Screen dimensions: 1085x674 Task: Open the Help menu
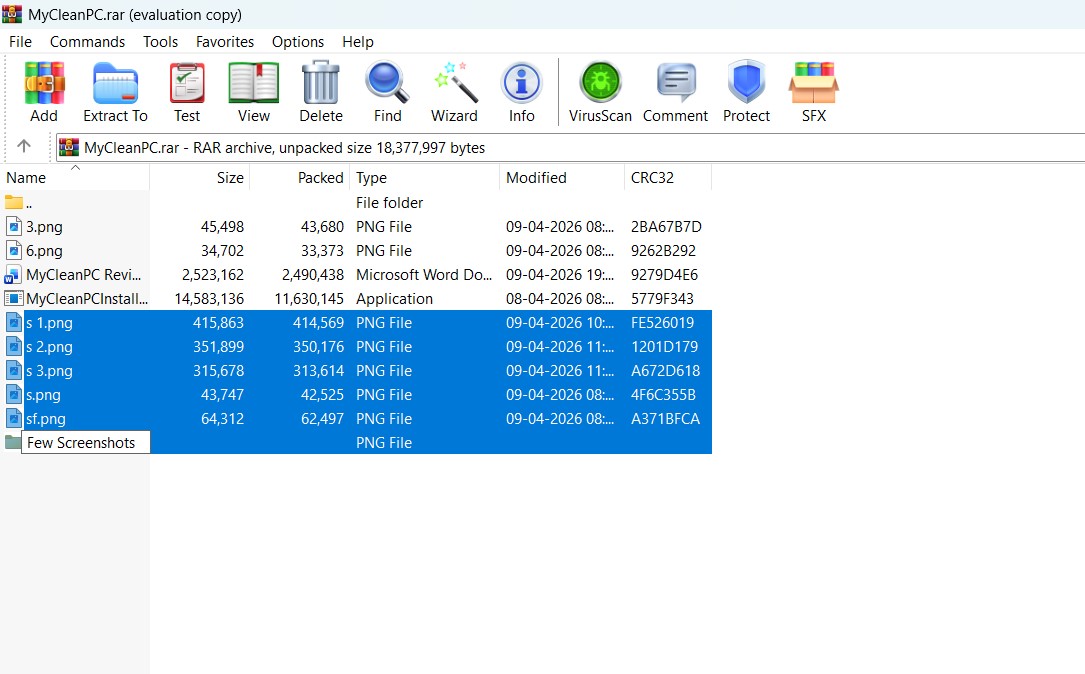coord(358,42)
